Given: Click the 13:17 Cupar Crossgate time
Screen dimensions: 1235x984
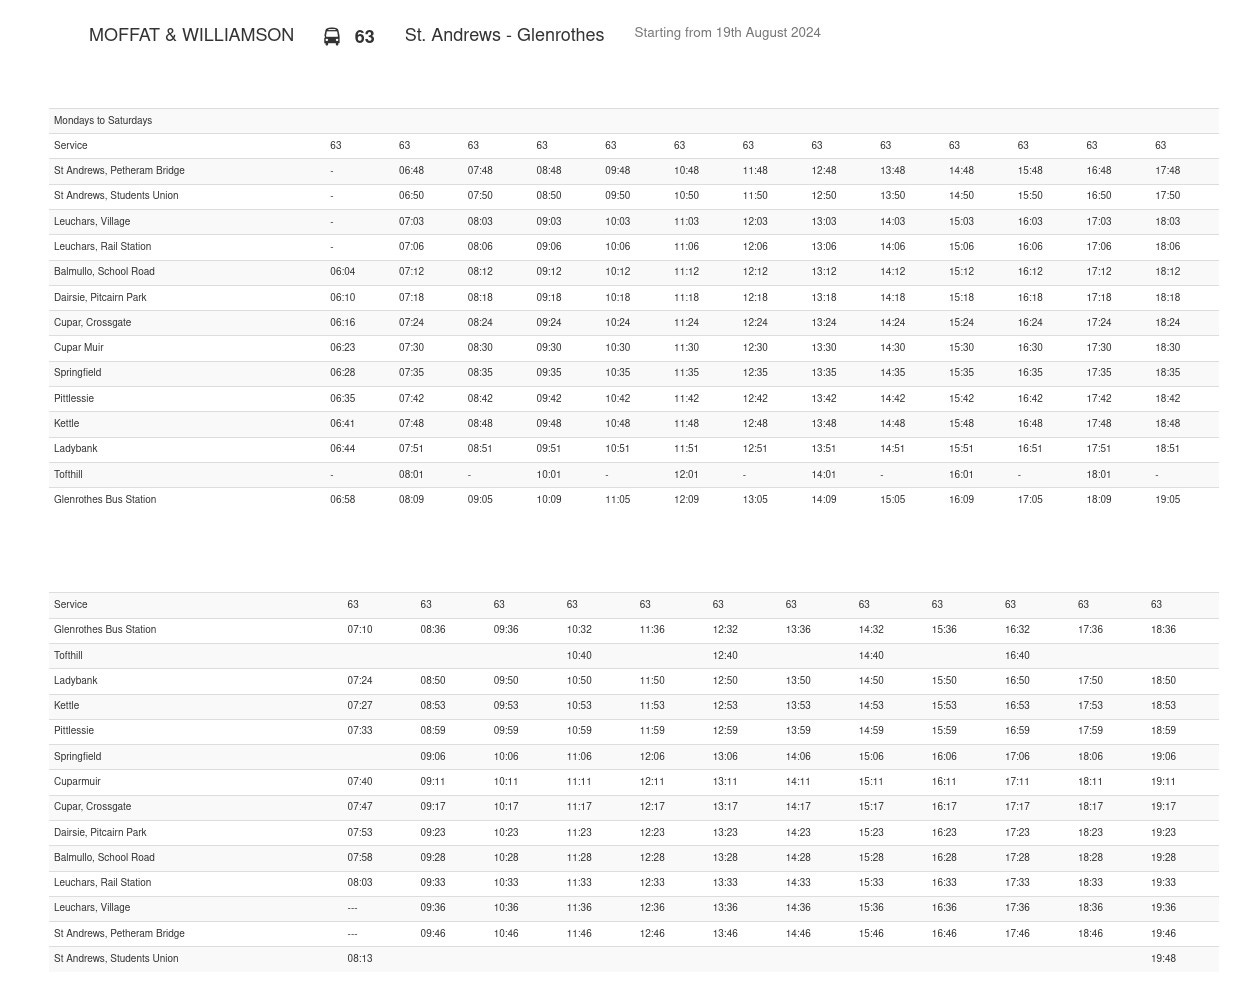Looking at the screenshot, I should 725,807.
